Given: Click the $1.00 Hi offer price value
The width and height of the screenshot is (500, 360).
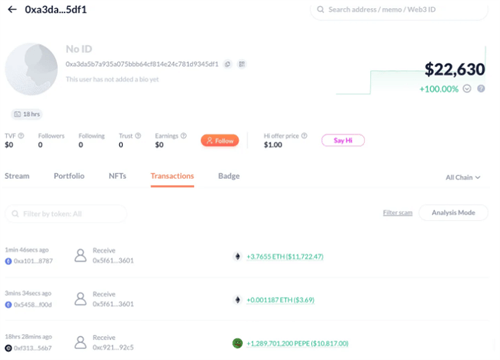Looking at the screenshot, I should tap(273, 145).
